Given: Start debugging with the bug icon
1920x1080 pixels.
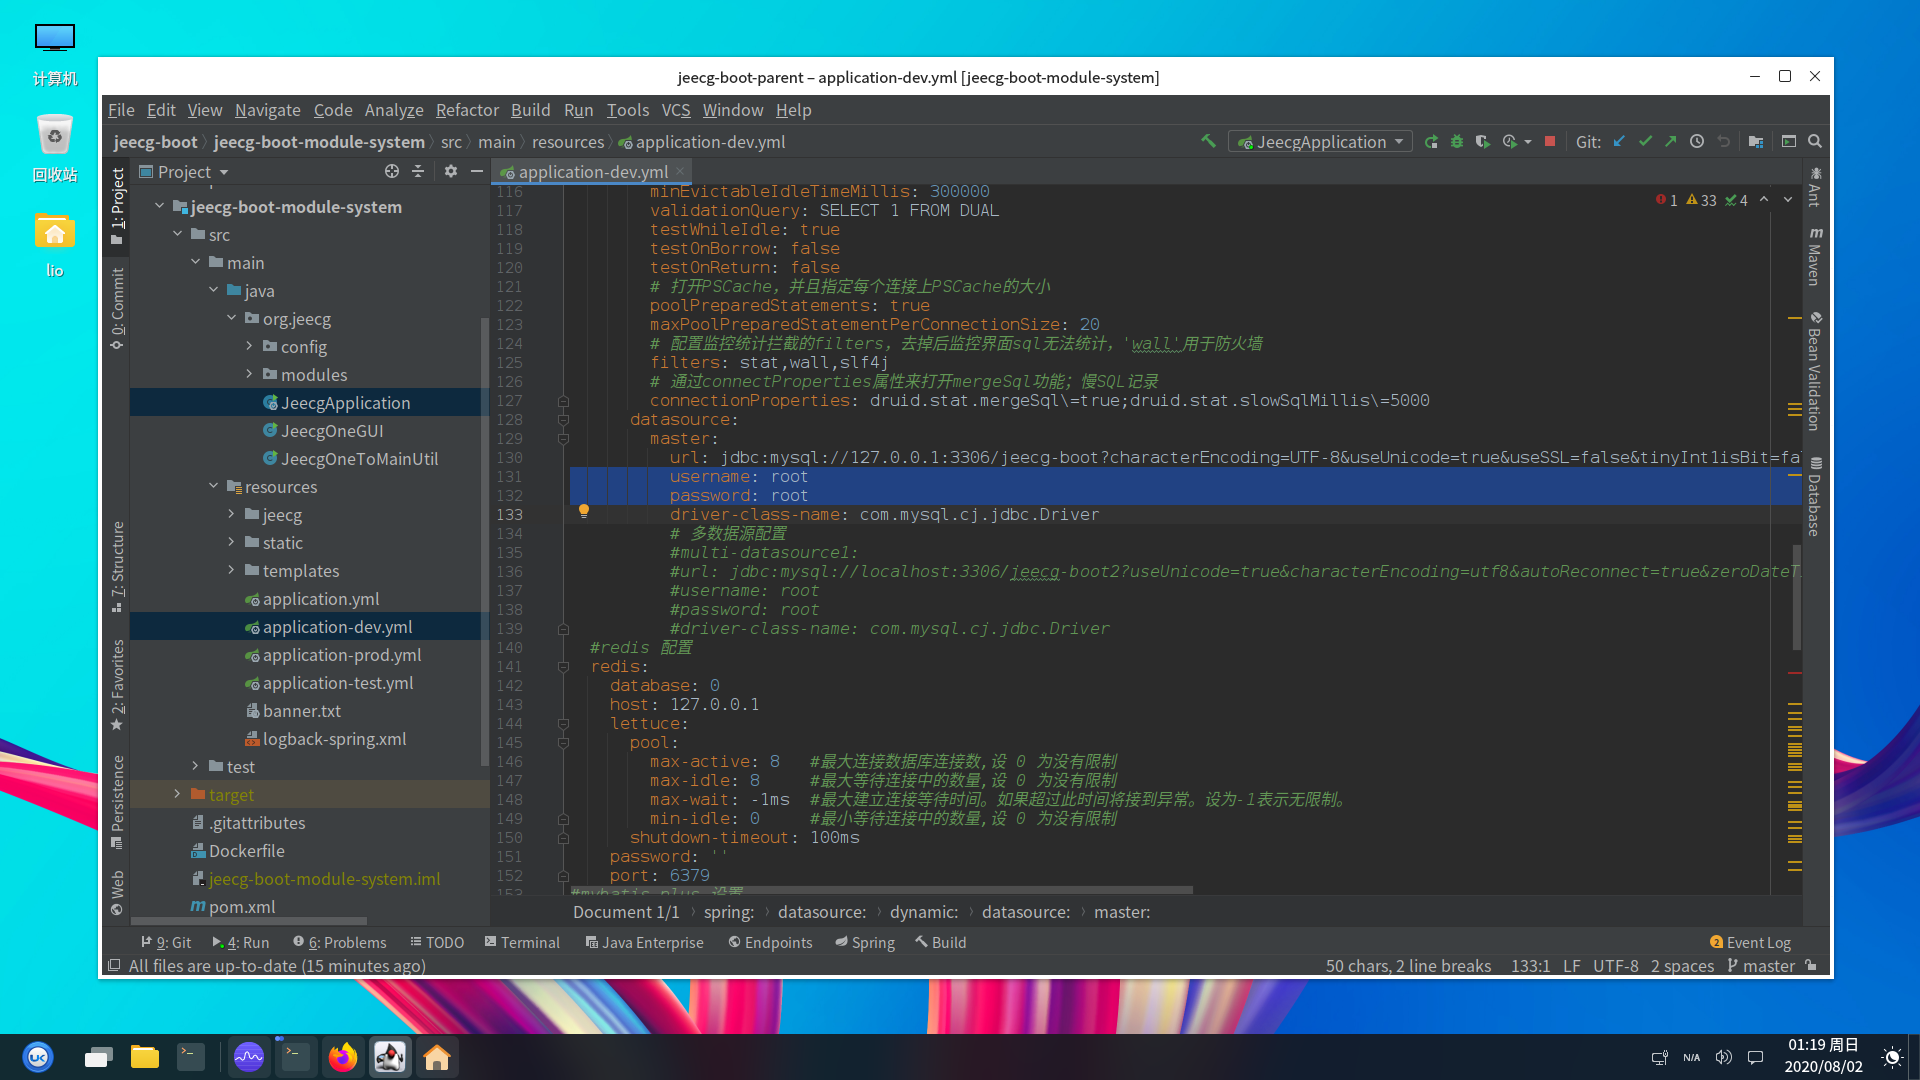Looking at the screenshot, I should [1457, 142].
